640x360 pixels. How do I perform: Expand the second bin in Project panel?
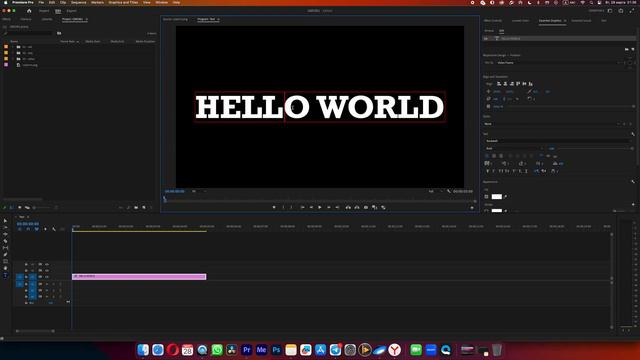point(13,53)
